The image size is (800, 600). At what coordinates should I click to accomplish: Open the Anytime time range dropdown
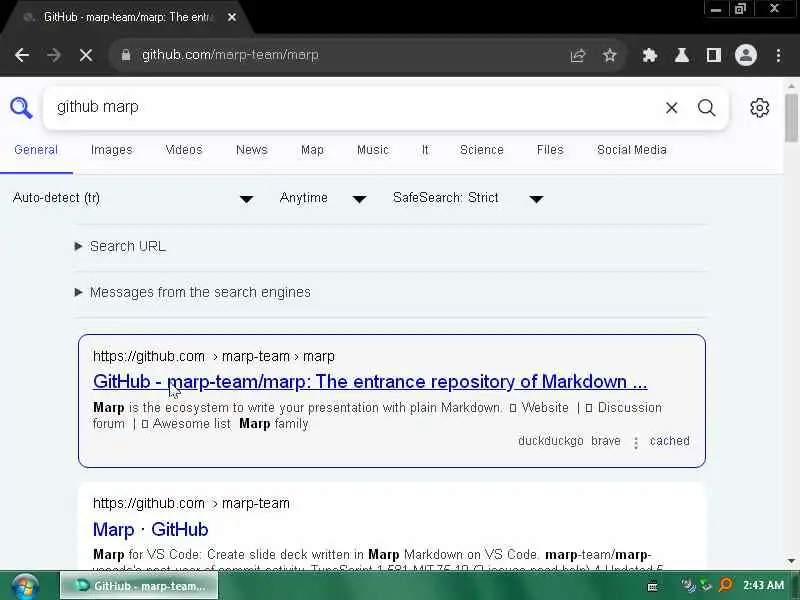pyautogui.click(x=322, y=198)
